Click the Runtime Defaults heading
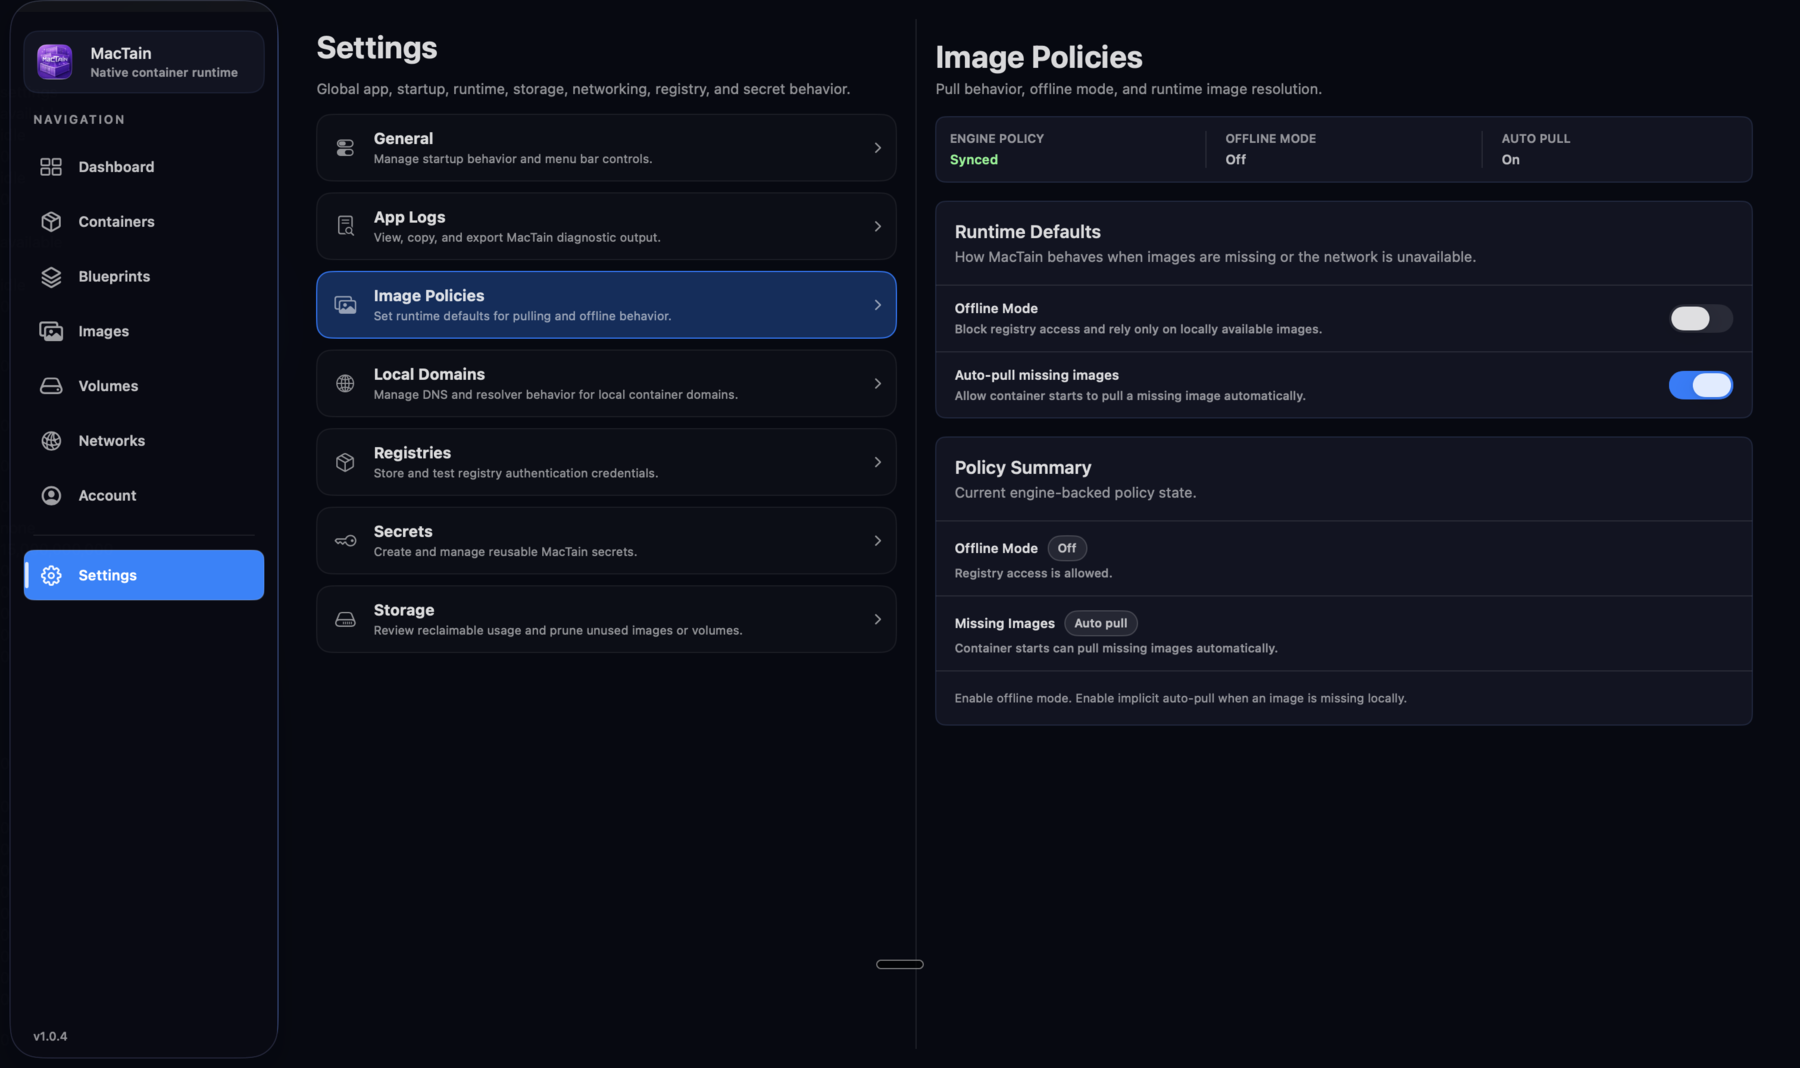 1027,232
